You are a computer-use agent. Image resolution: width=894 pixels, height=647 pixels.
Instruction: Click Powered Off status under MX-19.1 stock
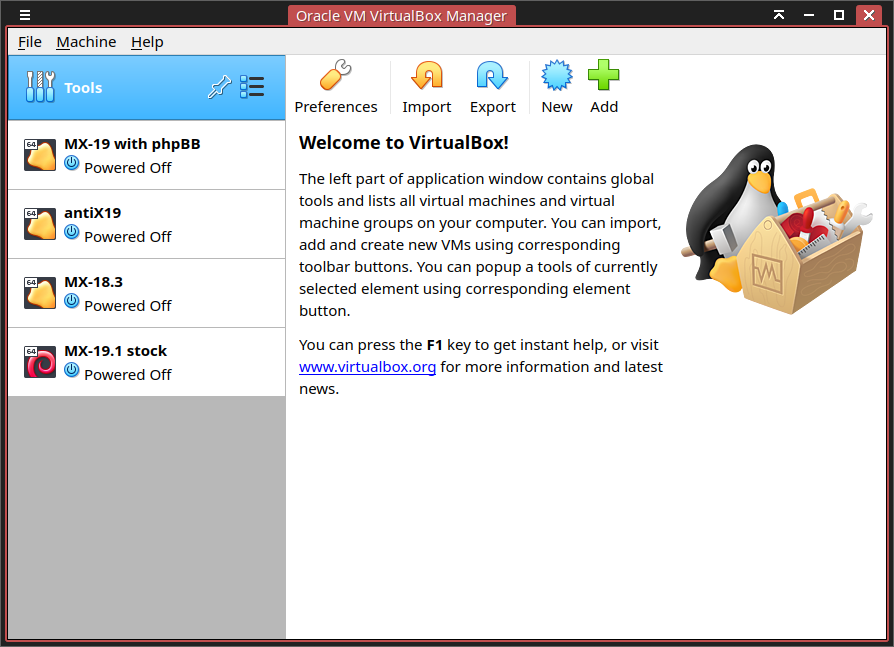click(x=128, y=375)
